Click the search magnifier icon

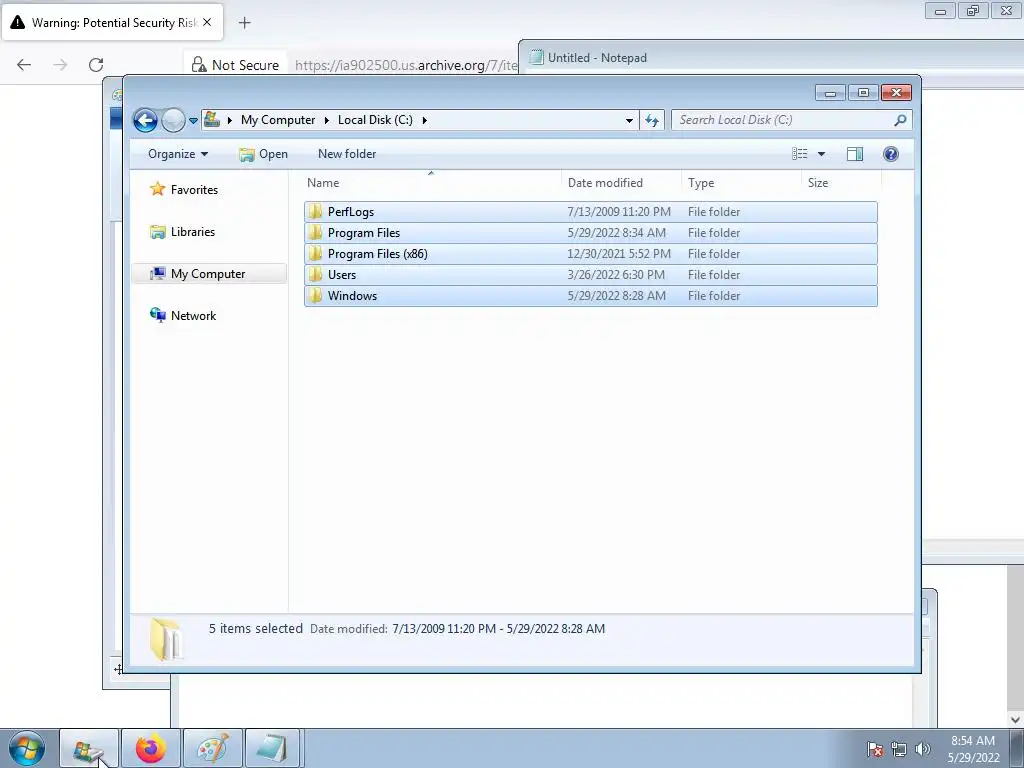click(x=901, y=120)
